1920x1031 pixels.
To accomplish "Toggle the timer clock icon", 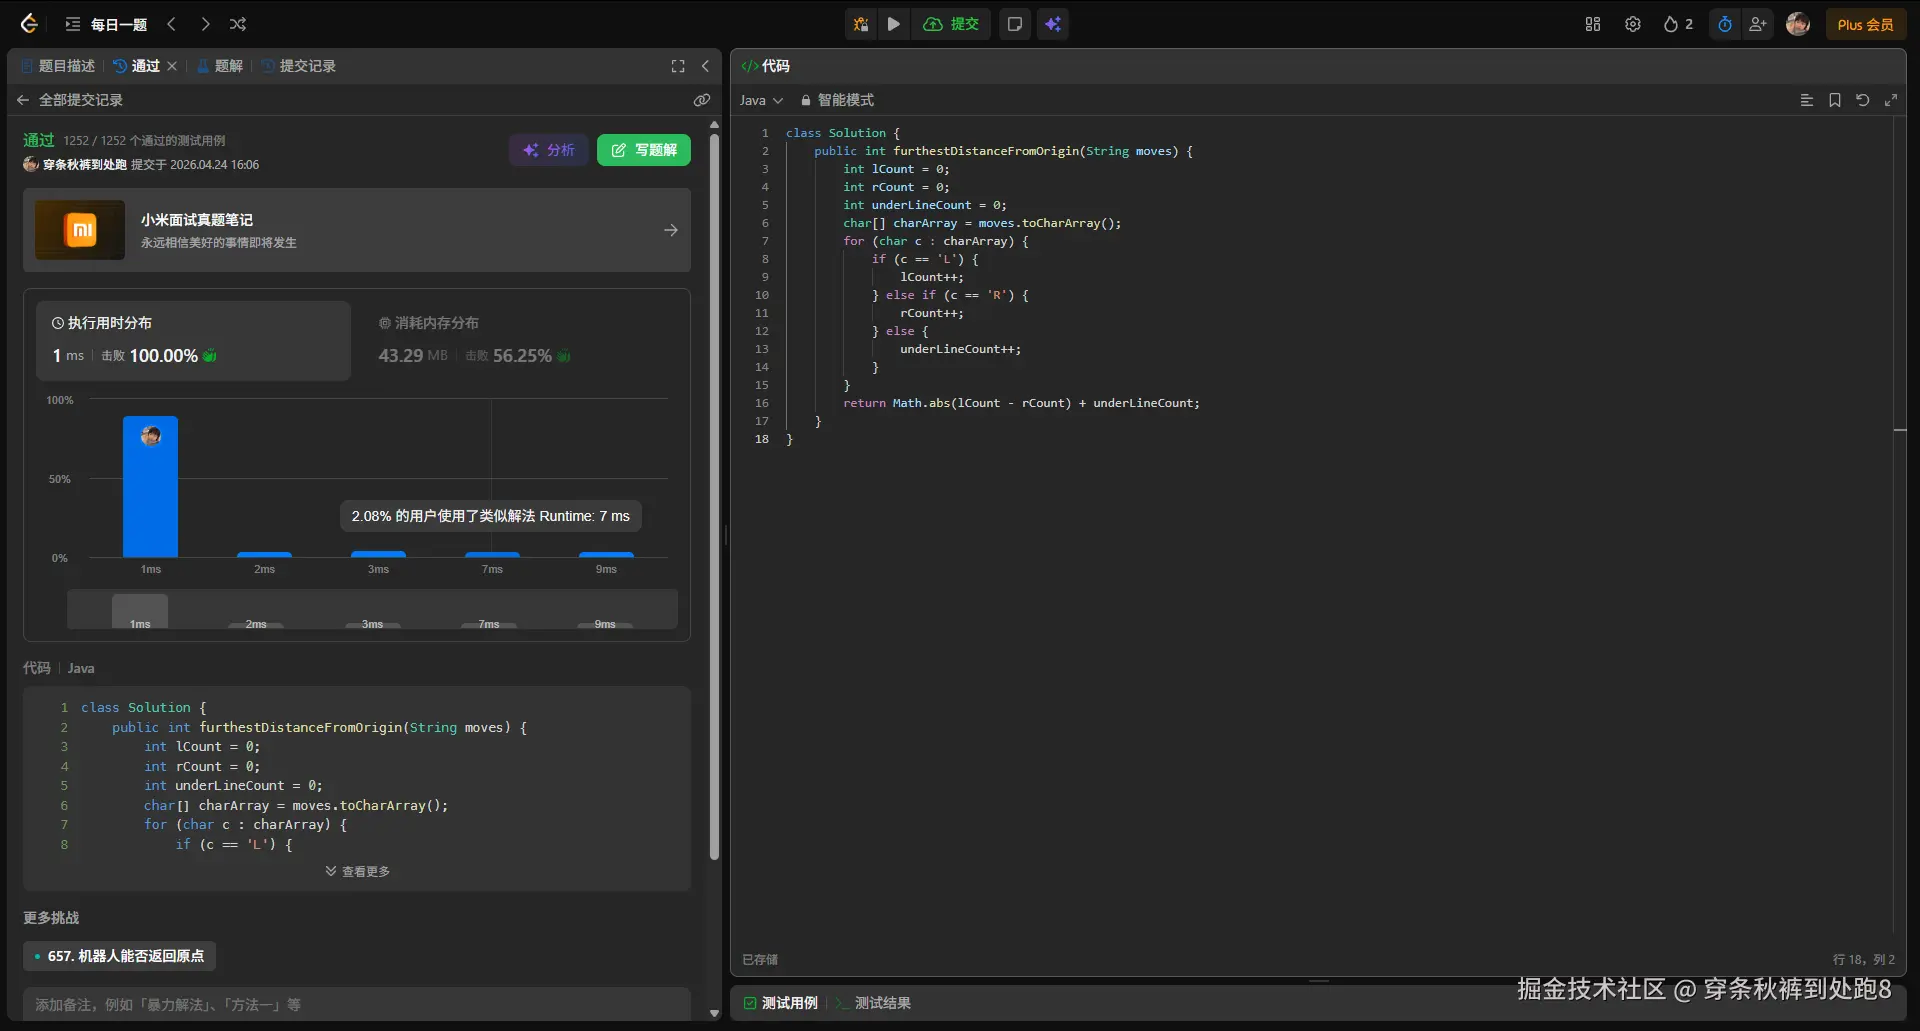I will click(1724, 24).
